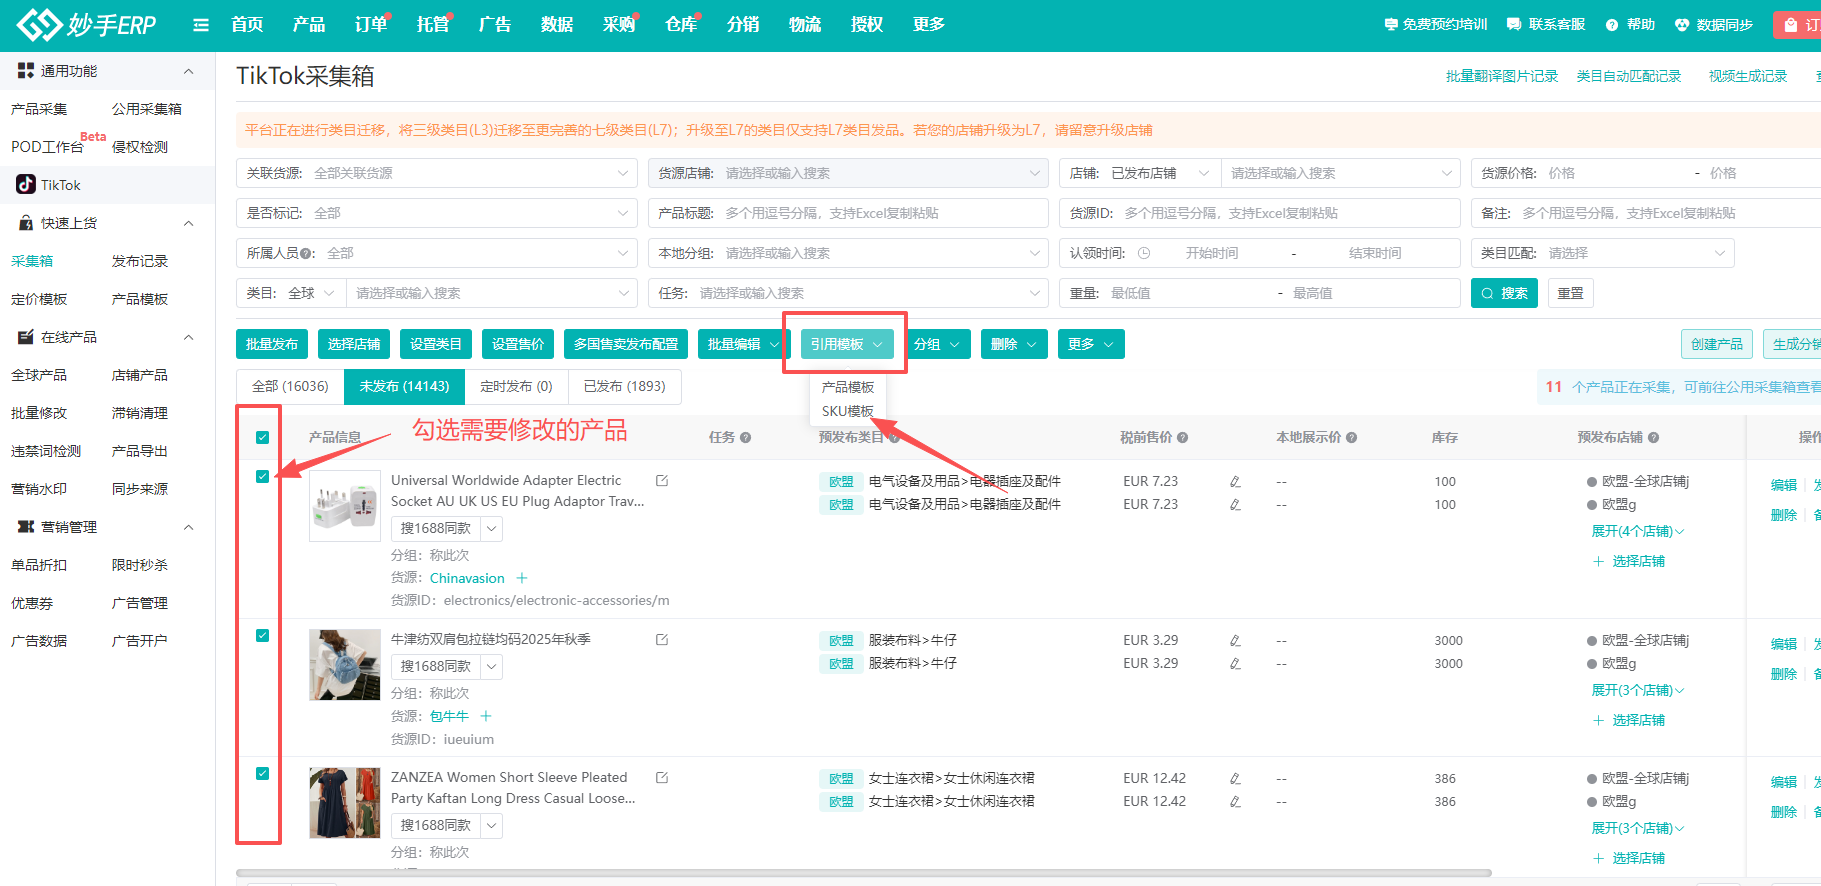
Task: Click the plus icon next to Chinavasion source
Action: (522, 578)
